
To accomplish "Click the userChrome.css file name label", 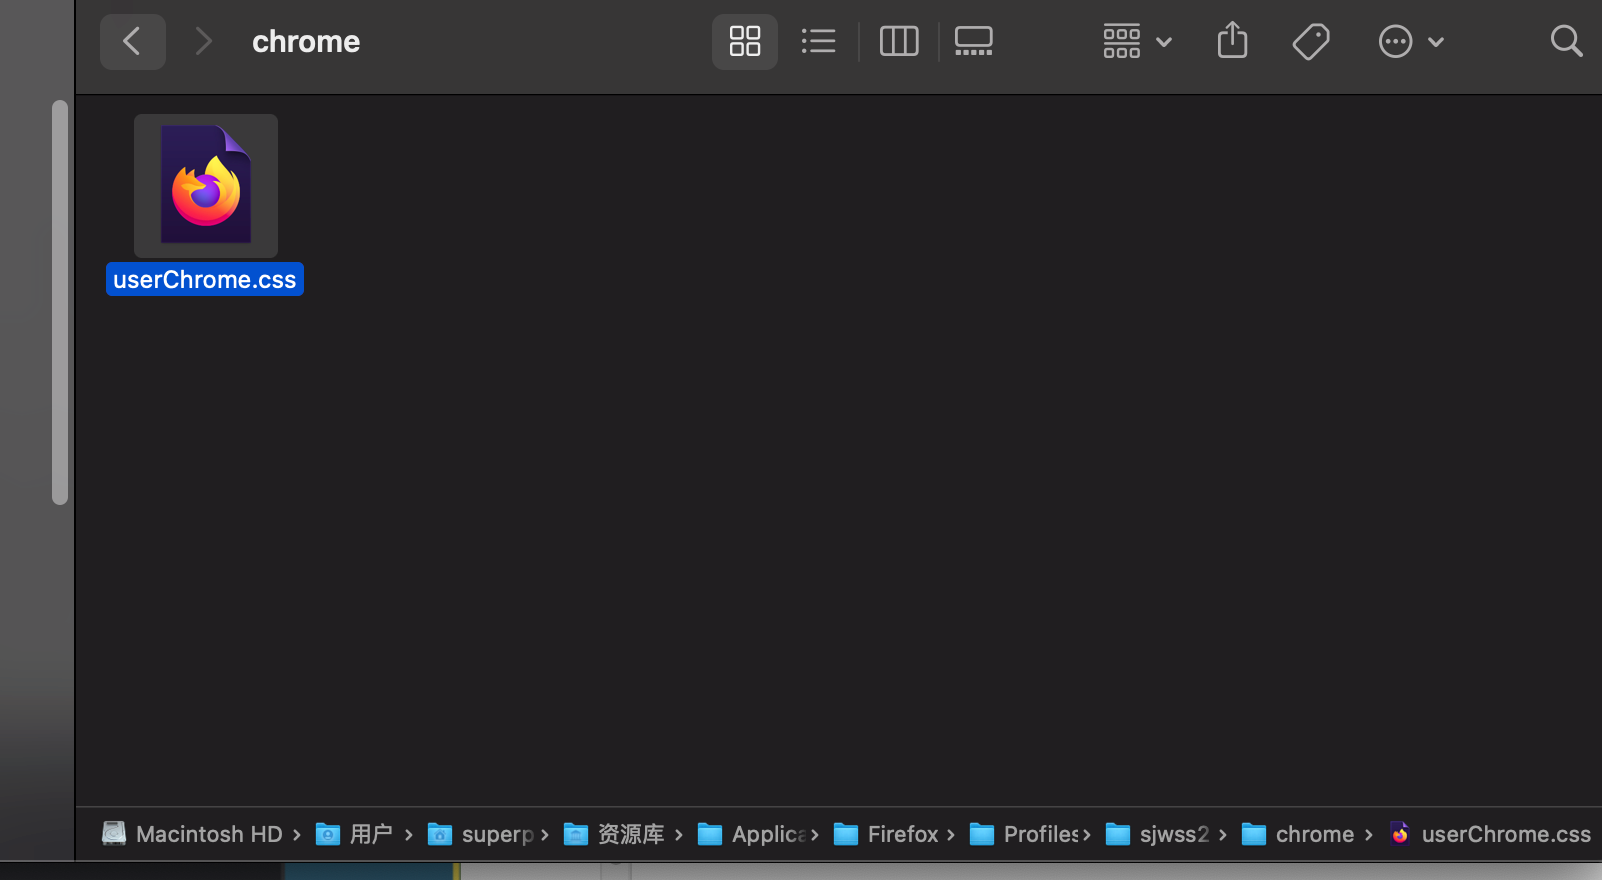I will 205,279.
